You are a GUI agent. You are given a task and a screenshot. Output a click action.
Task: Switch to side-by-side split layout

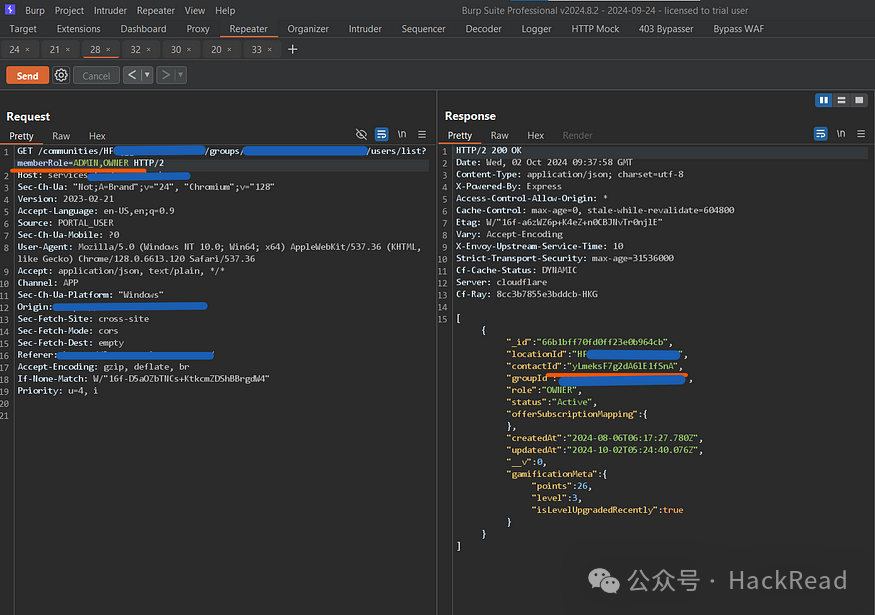point(824,100)
